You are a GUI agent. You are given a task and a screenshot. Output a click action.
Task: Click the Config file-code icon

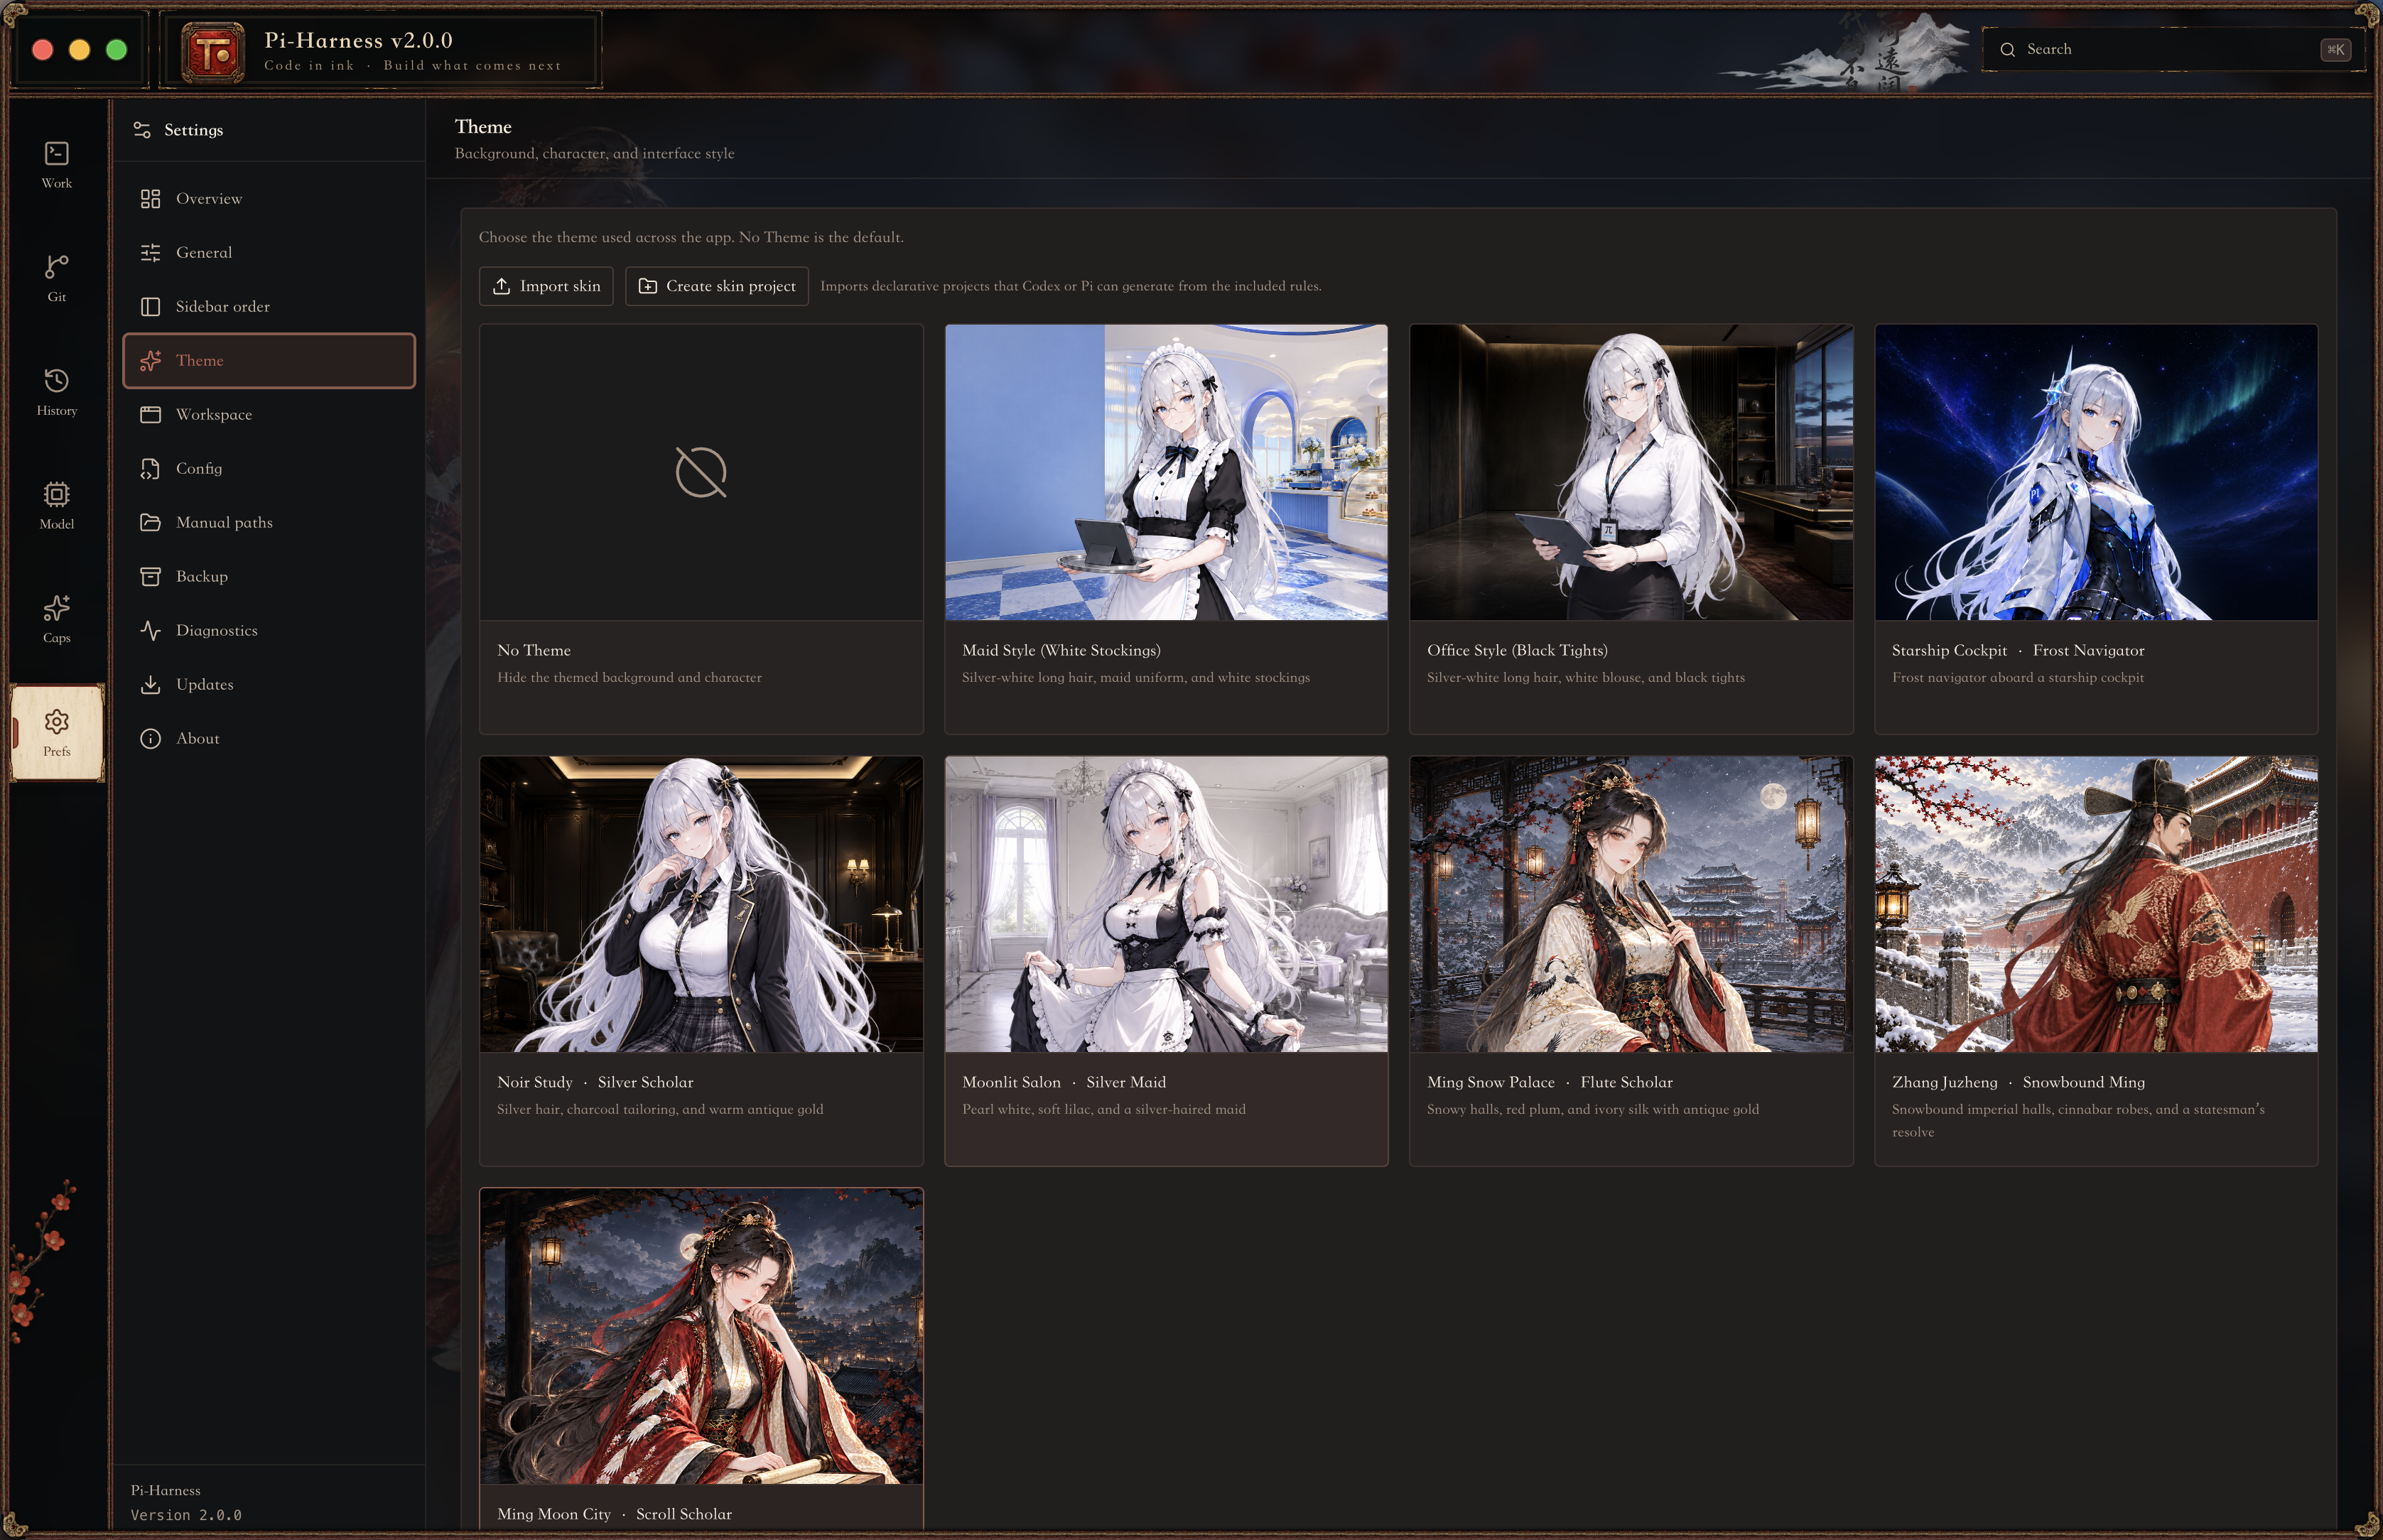(150, 469)
